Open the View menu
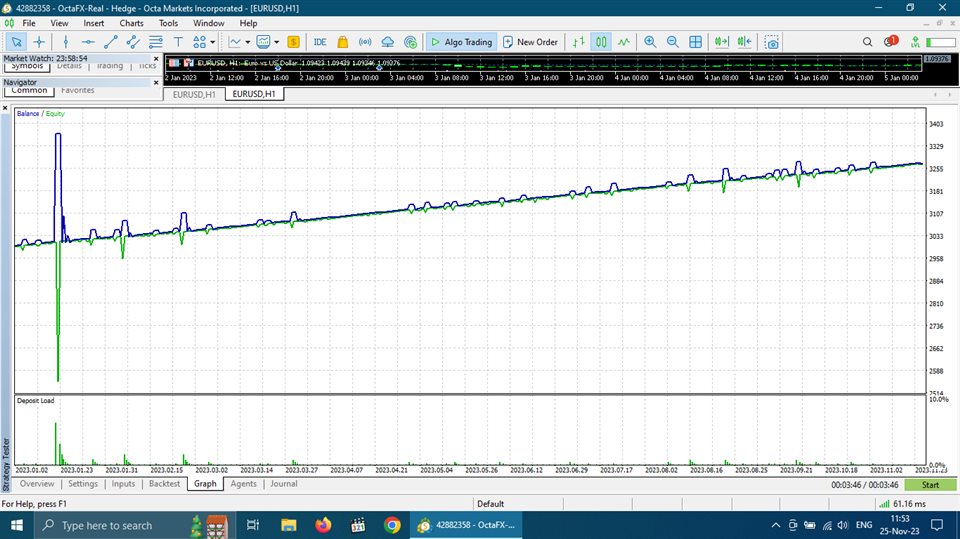The image size is (960, 539). (59, 23)
